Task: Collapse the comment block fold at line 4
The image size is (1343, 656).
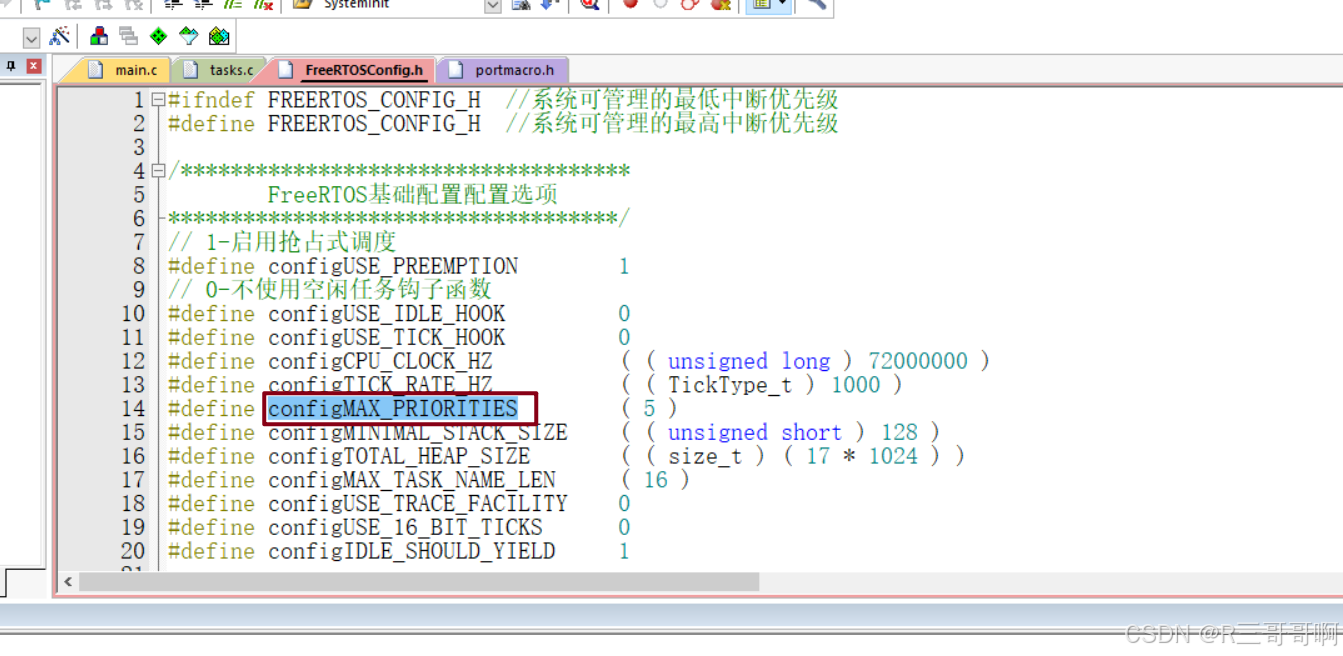Action: 158,171
